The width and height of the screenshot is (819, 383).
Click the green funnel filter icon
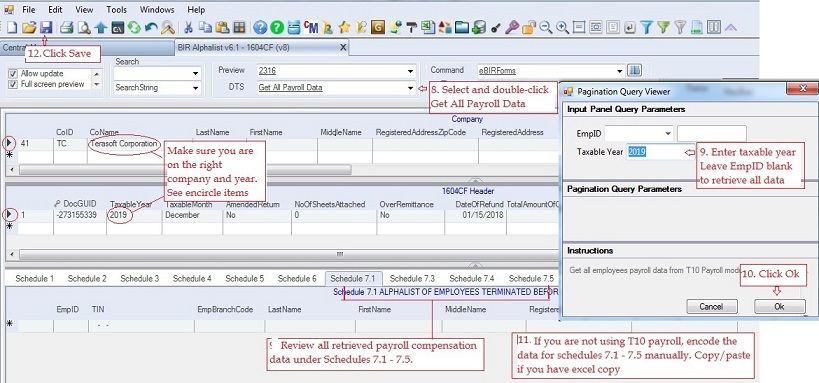point(663,27)
